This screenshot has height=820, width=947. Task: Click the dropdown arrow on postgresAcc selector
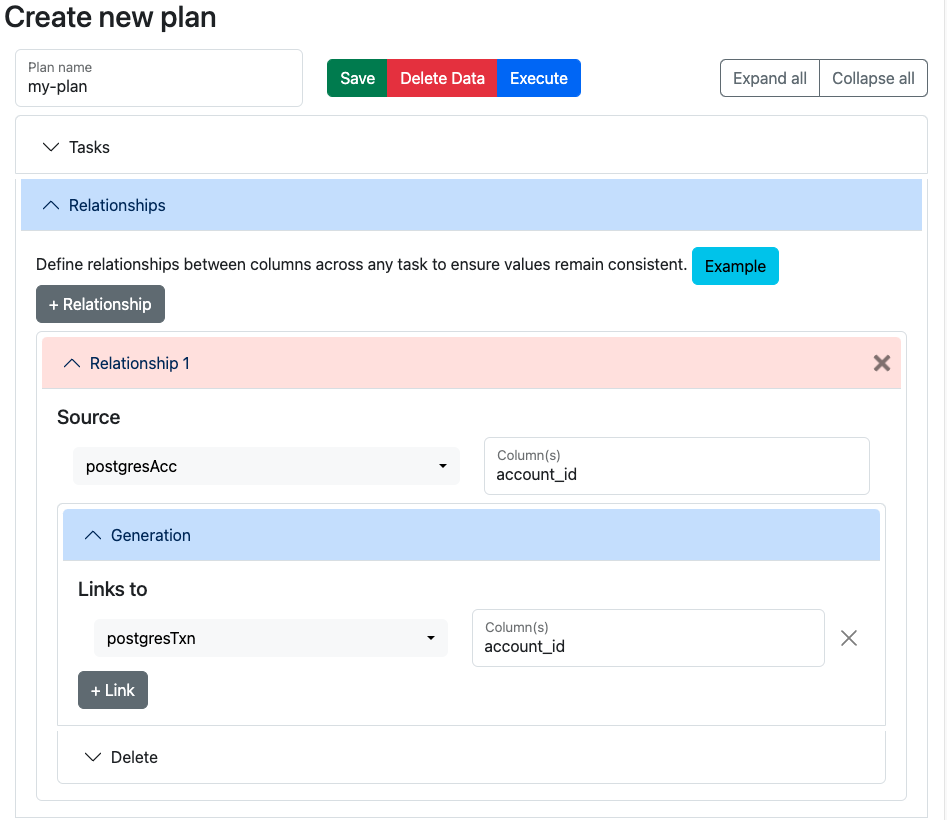[443, 465]
